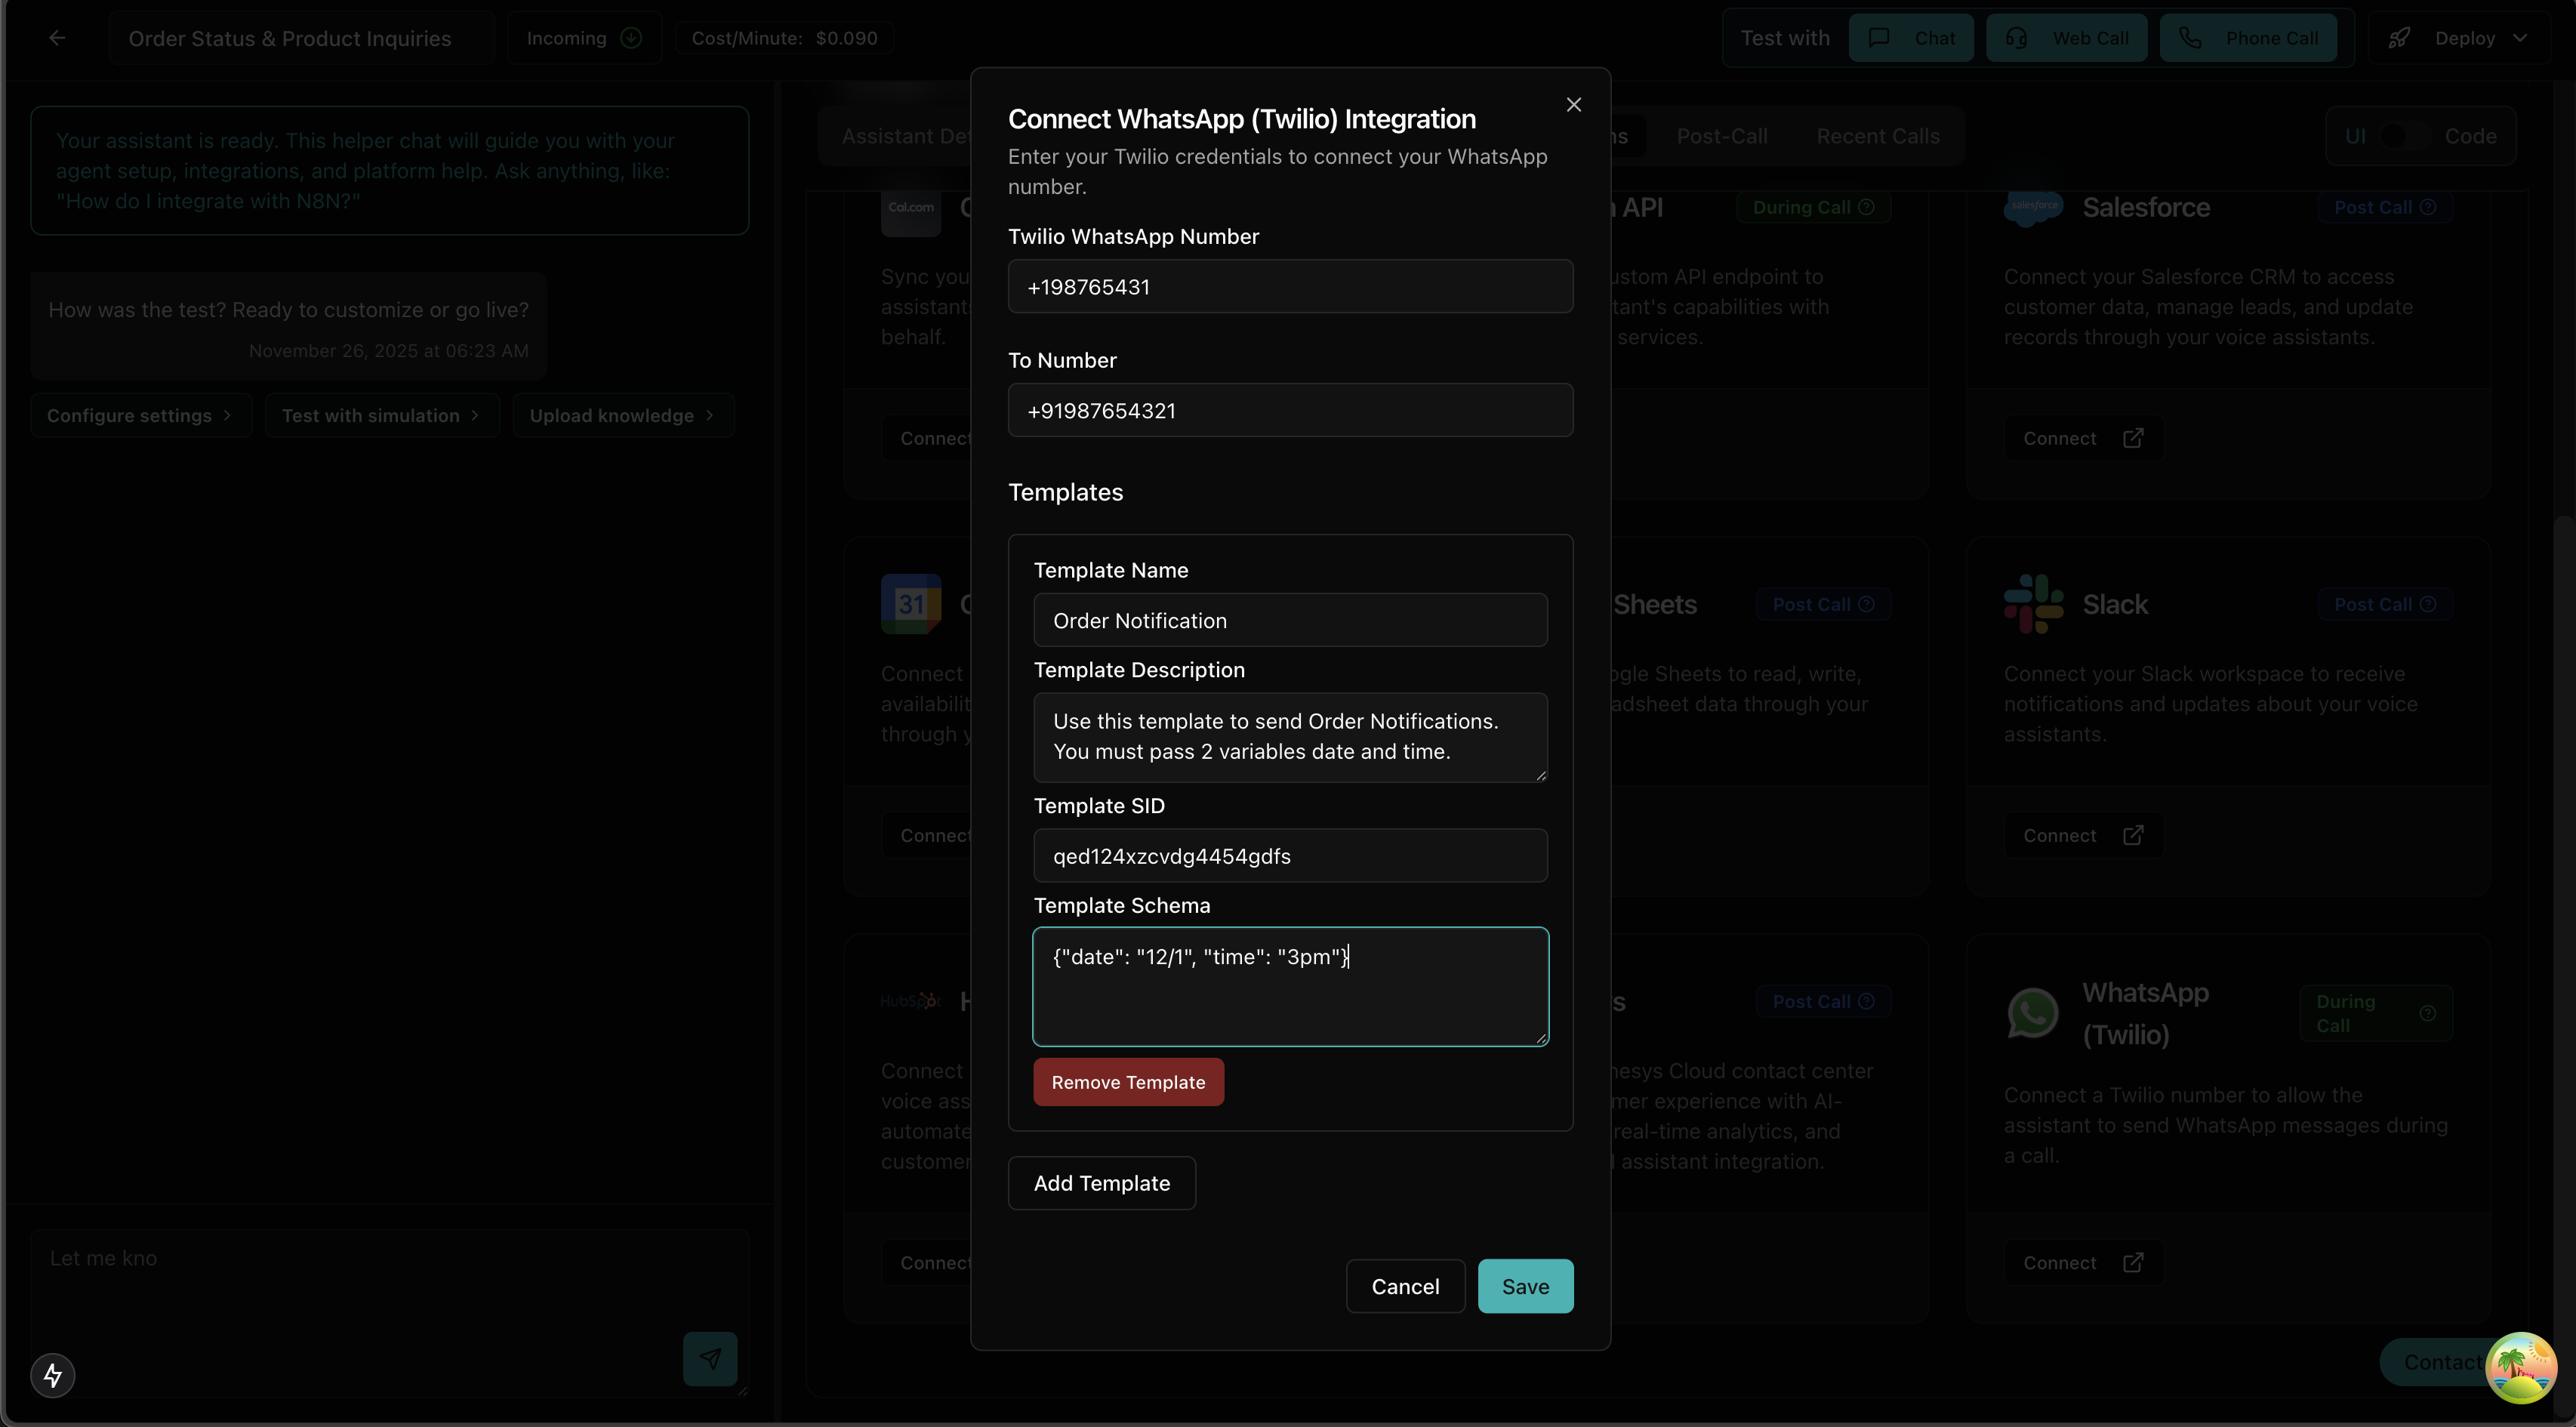Image resolution: width=2576 pixels, height=1427 pixels.
Task: Save the WhatsApp integration settings
Action: pos(1525,1286)
